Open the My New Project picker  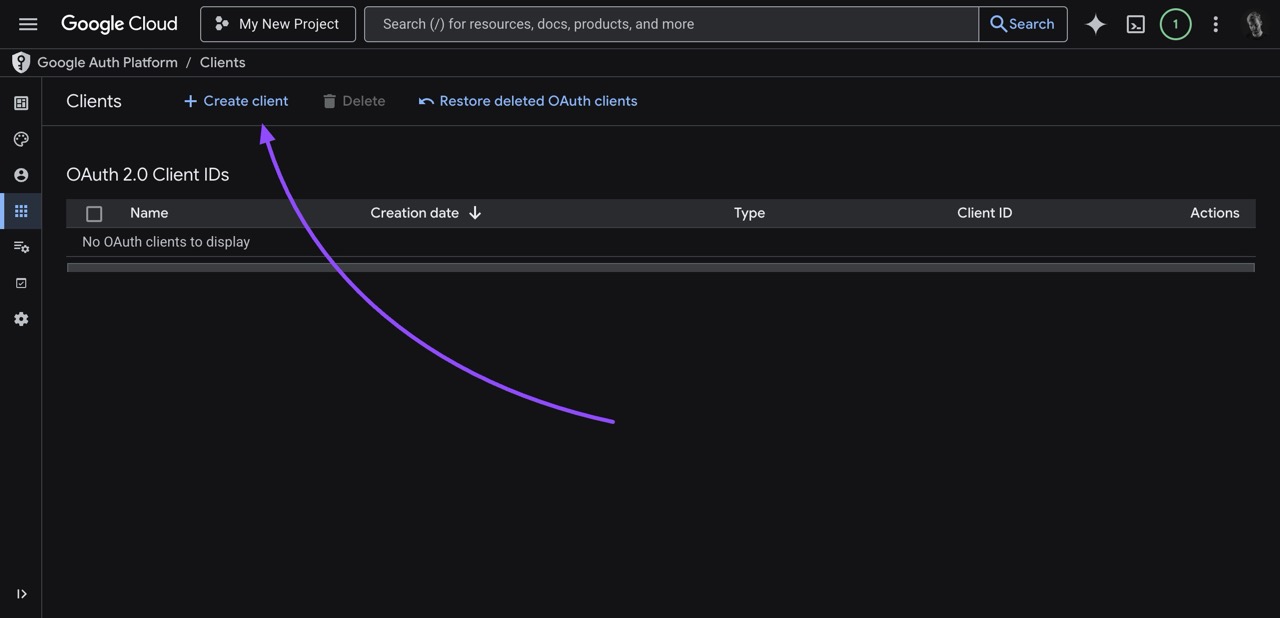point(277,23)
